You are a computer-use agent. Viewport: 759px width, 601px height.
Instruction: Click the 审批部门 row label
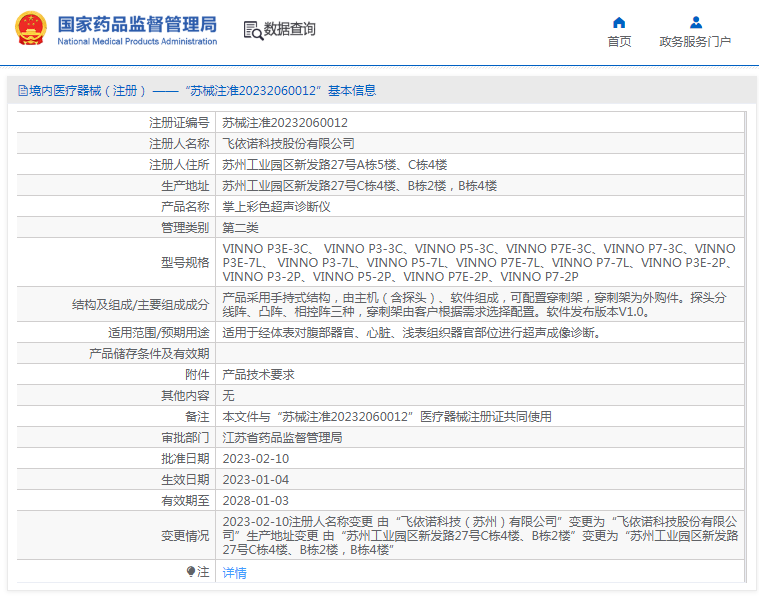coord(185,437)
